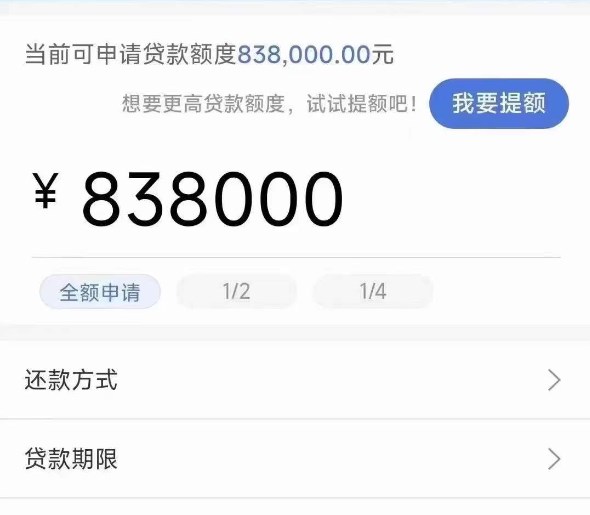
Task: Choose the 1/2 amount option
Action: (236, 292)
